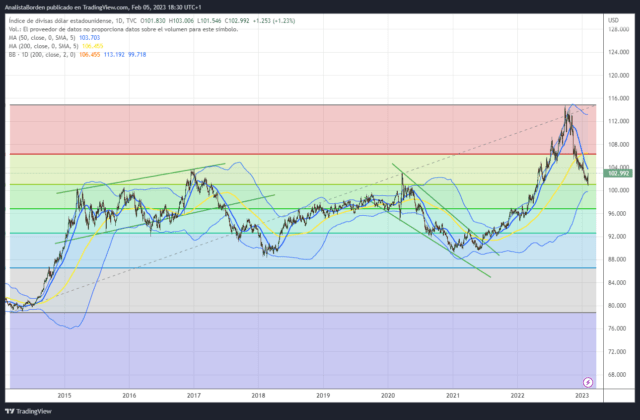
Task: Click the AnalistaBorden publication header text
Action: [x=103, y=7]
